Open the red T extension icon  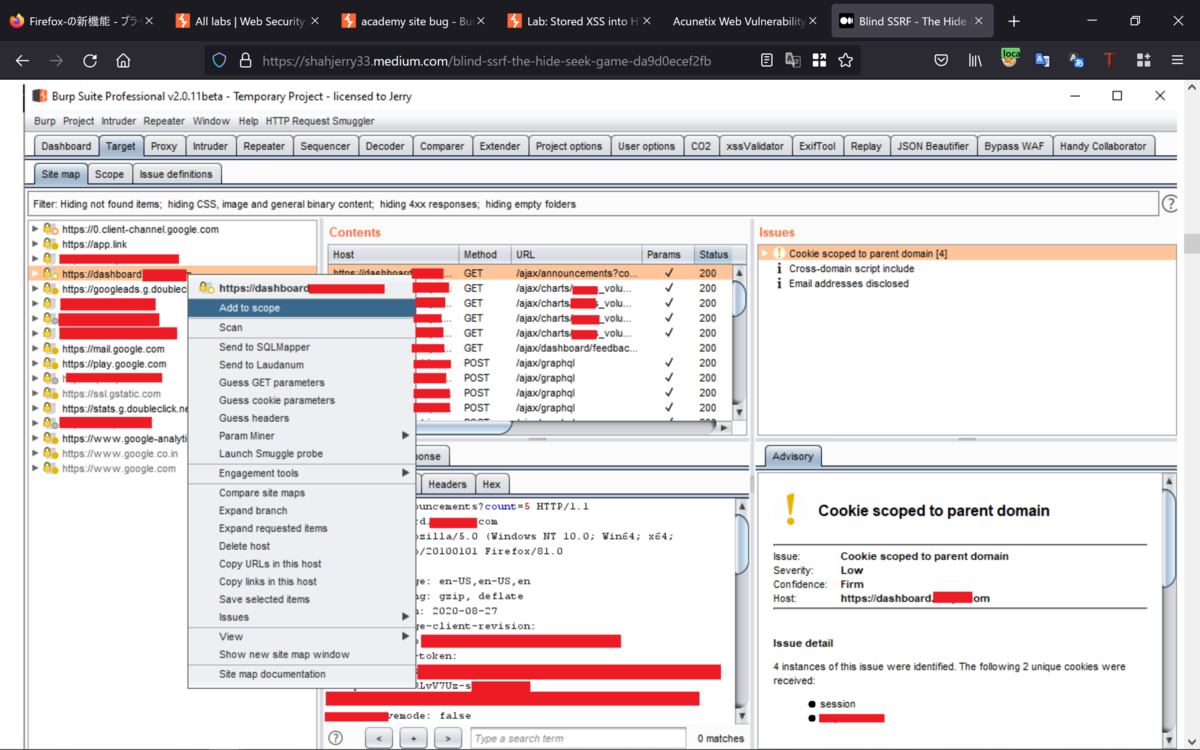tap(1109, 61)
